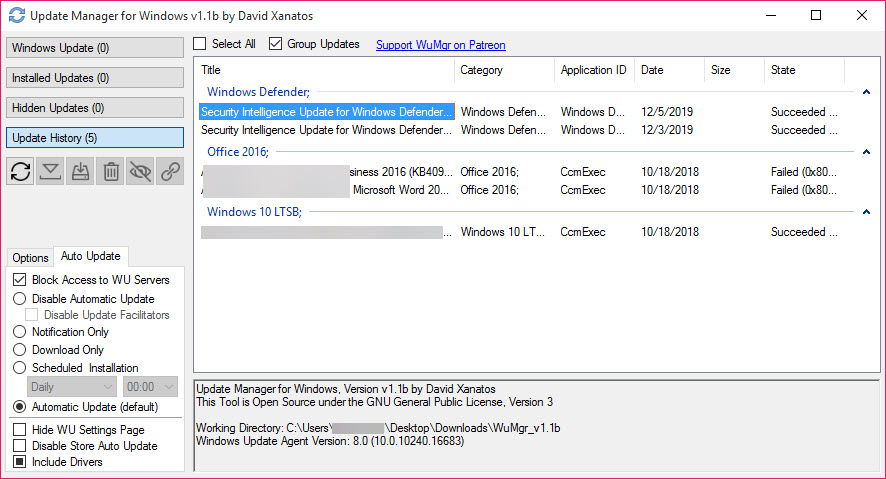Select Update History (5) button
This screenshot has height=479, width=886.
point(95,138)
